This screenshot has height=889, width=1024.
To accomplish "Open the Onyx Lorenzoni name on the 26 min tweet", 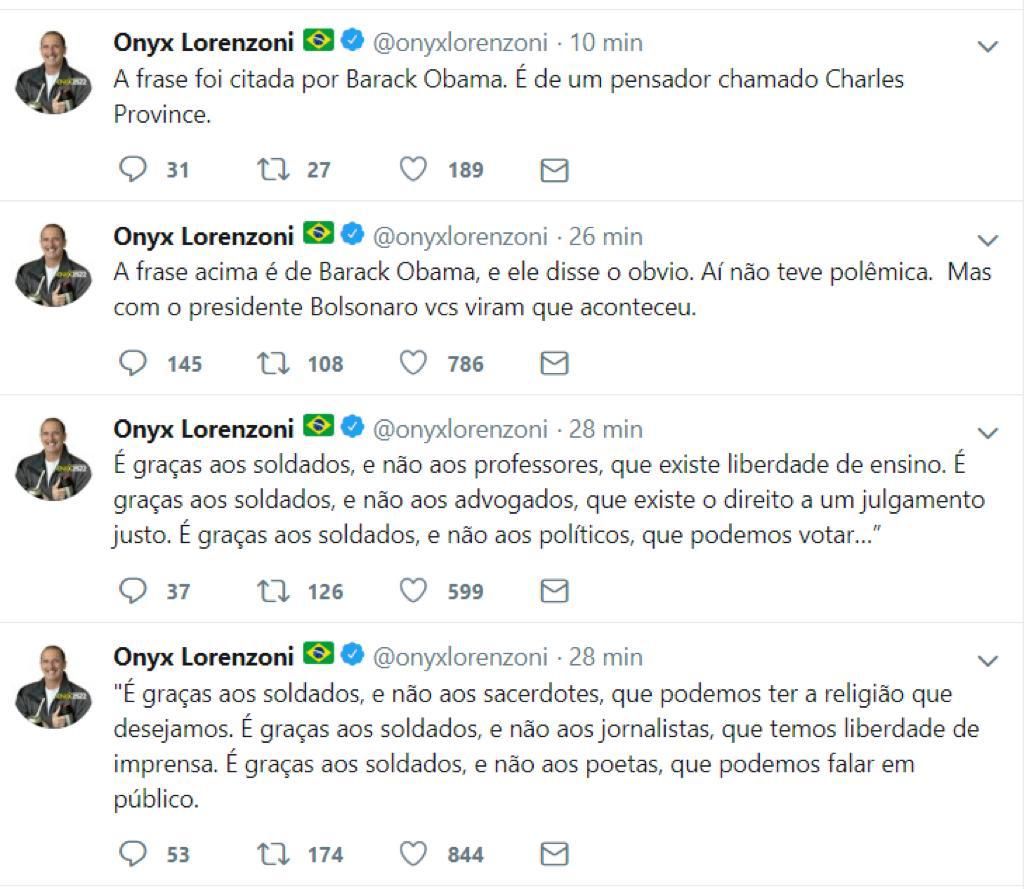I will [x=203, y=236].
